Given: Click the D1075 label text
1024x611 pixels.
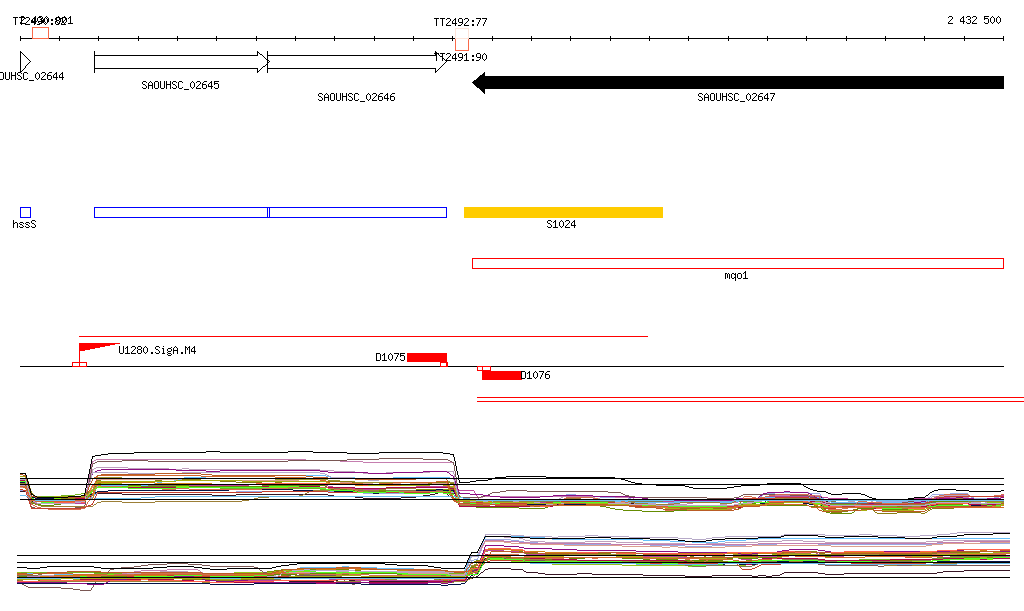Looking at the screenshot, I should [391, 357].
